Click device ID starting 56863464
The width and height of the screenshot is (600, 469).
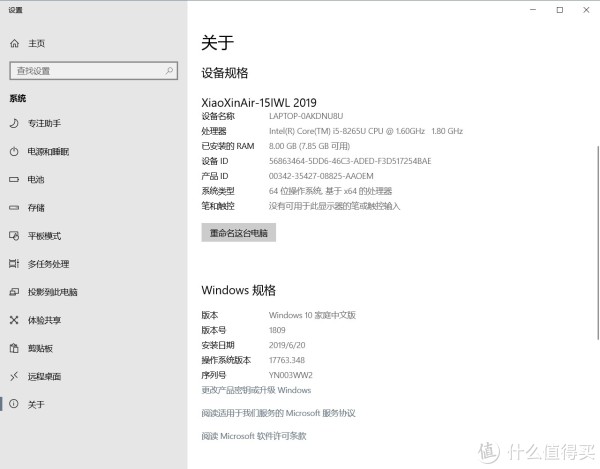350,161
